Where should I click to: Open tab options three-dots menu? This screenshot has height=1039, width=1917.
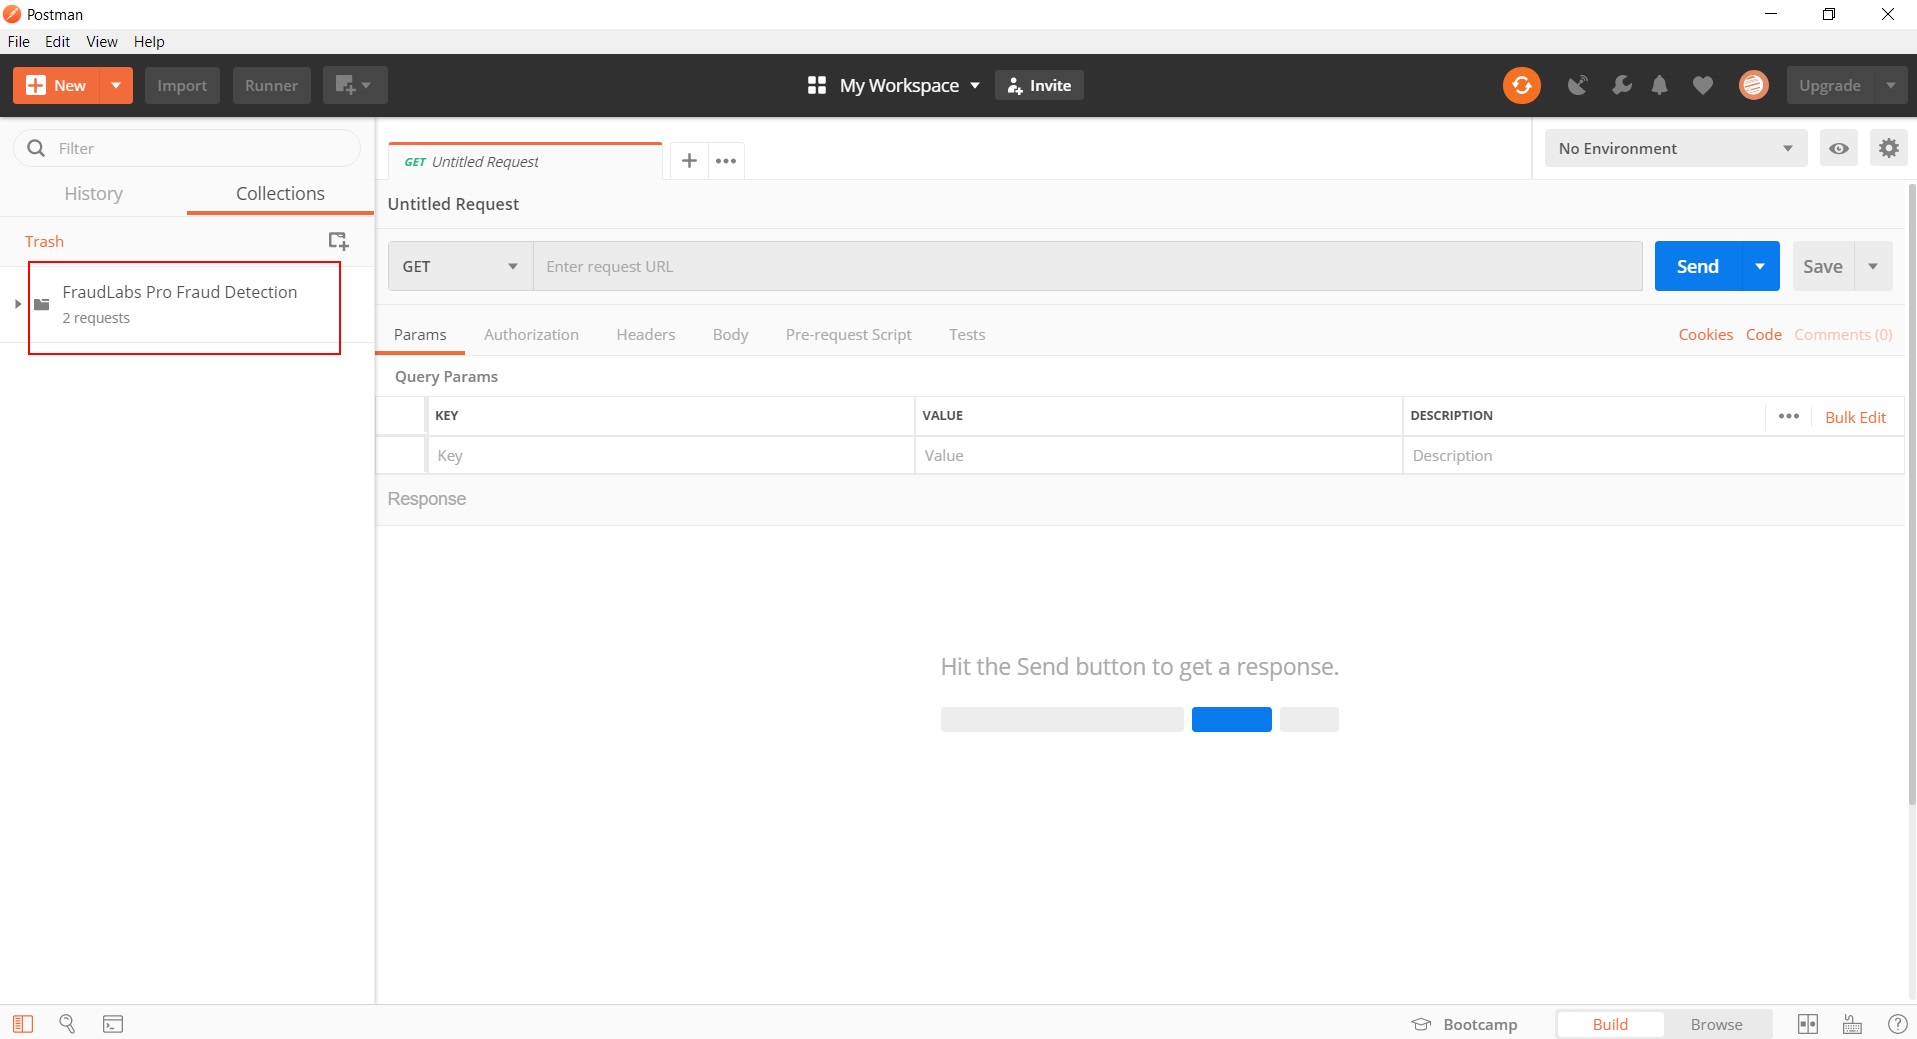point(726,161)
